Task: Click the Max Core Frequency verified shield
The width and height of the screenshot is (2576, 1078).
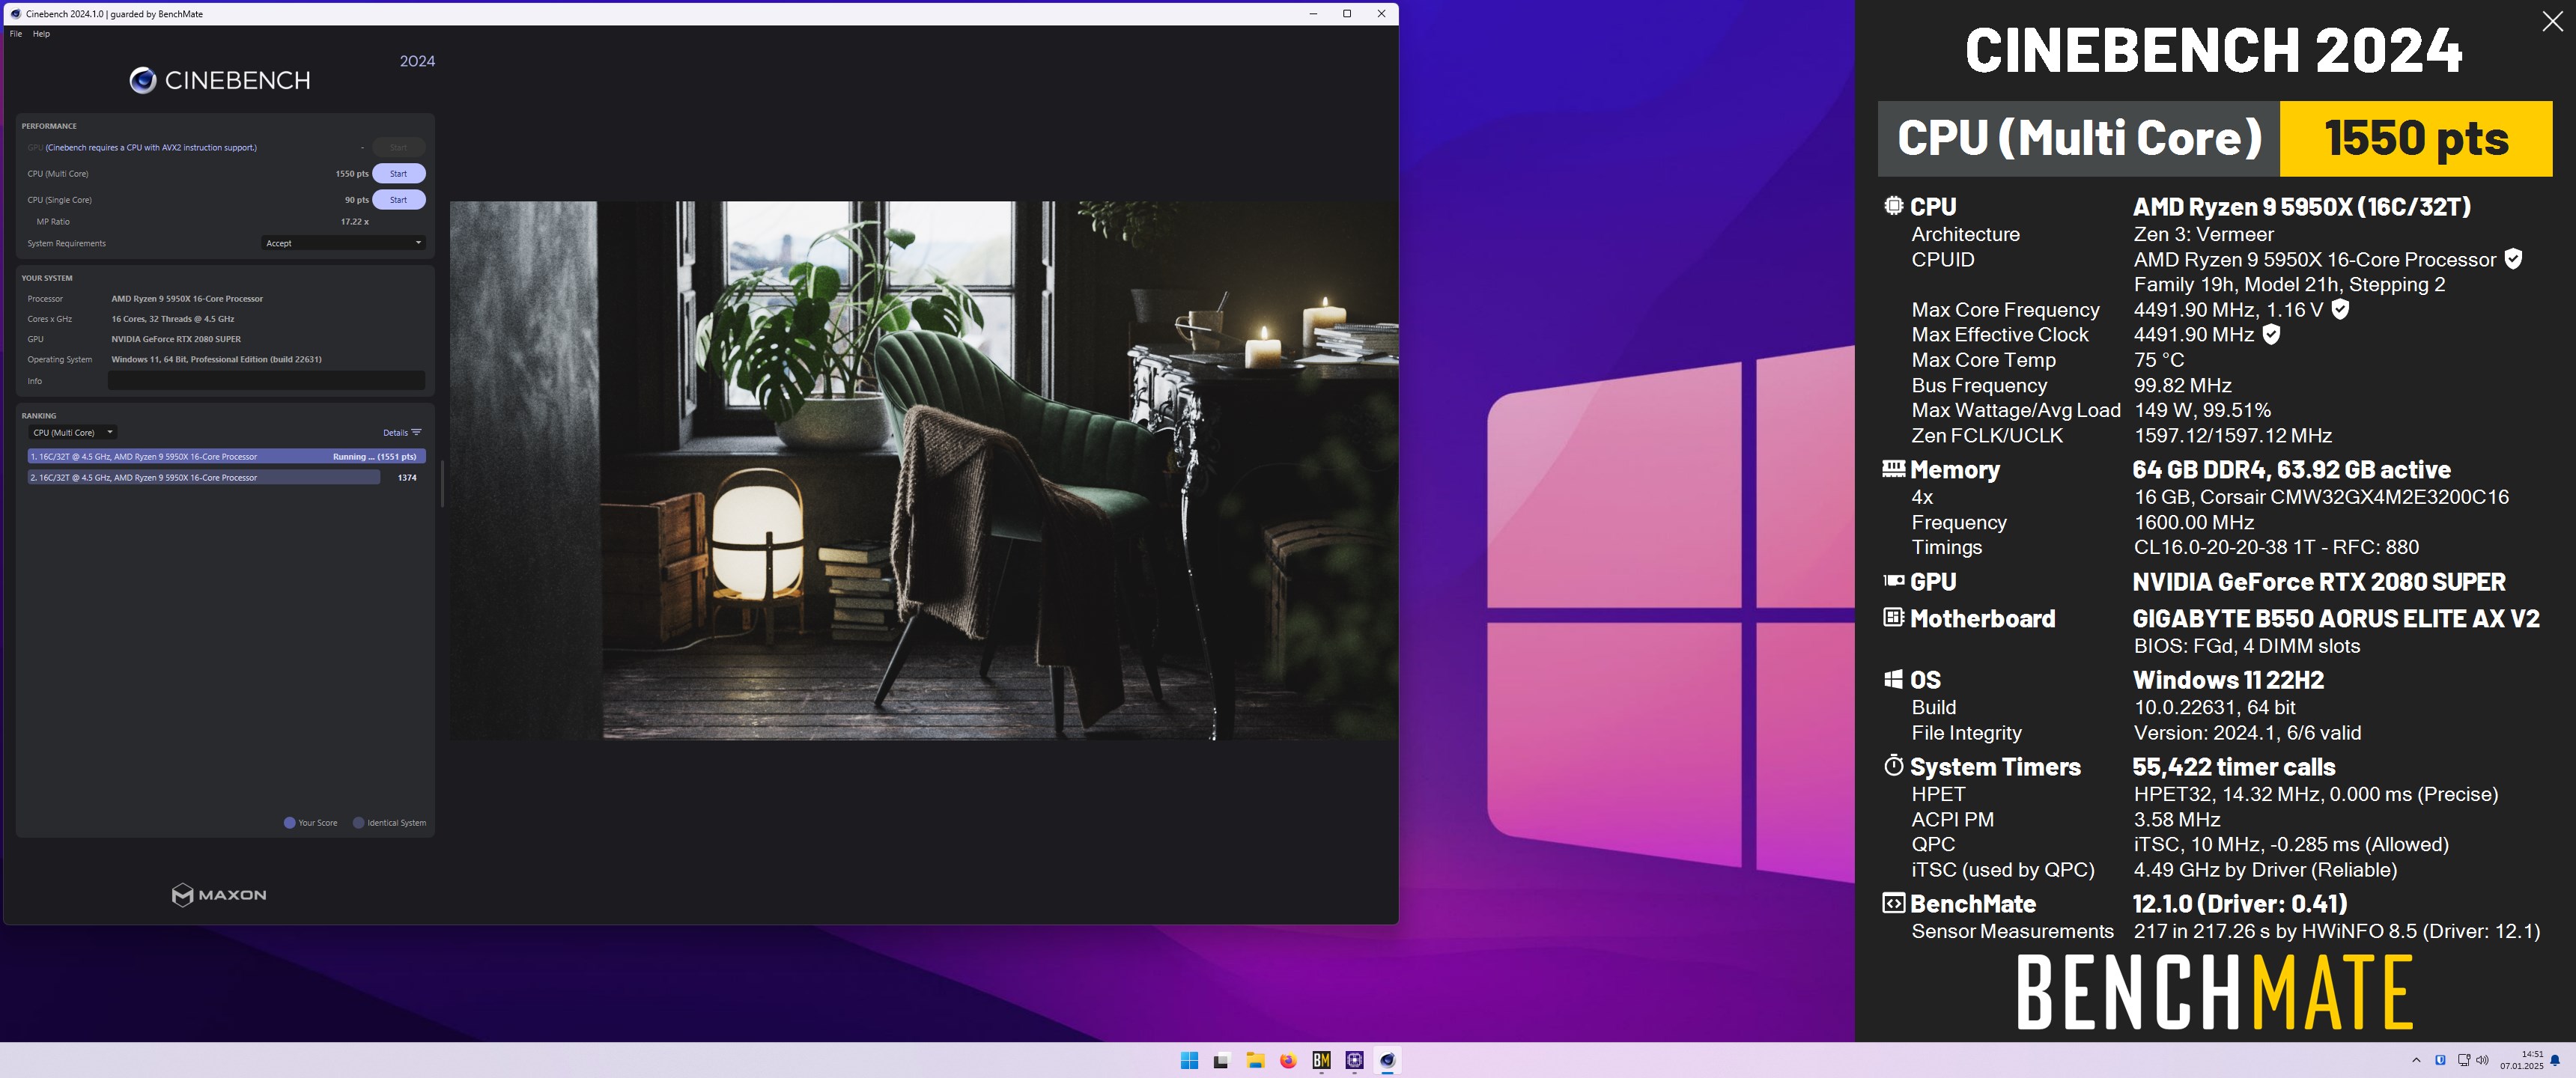Action: [2340, 309]
